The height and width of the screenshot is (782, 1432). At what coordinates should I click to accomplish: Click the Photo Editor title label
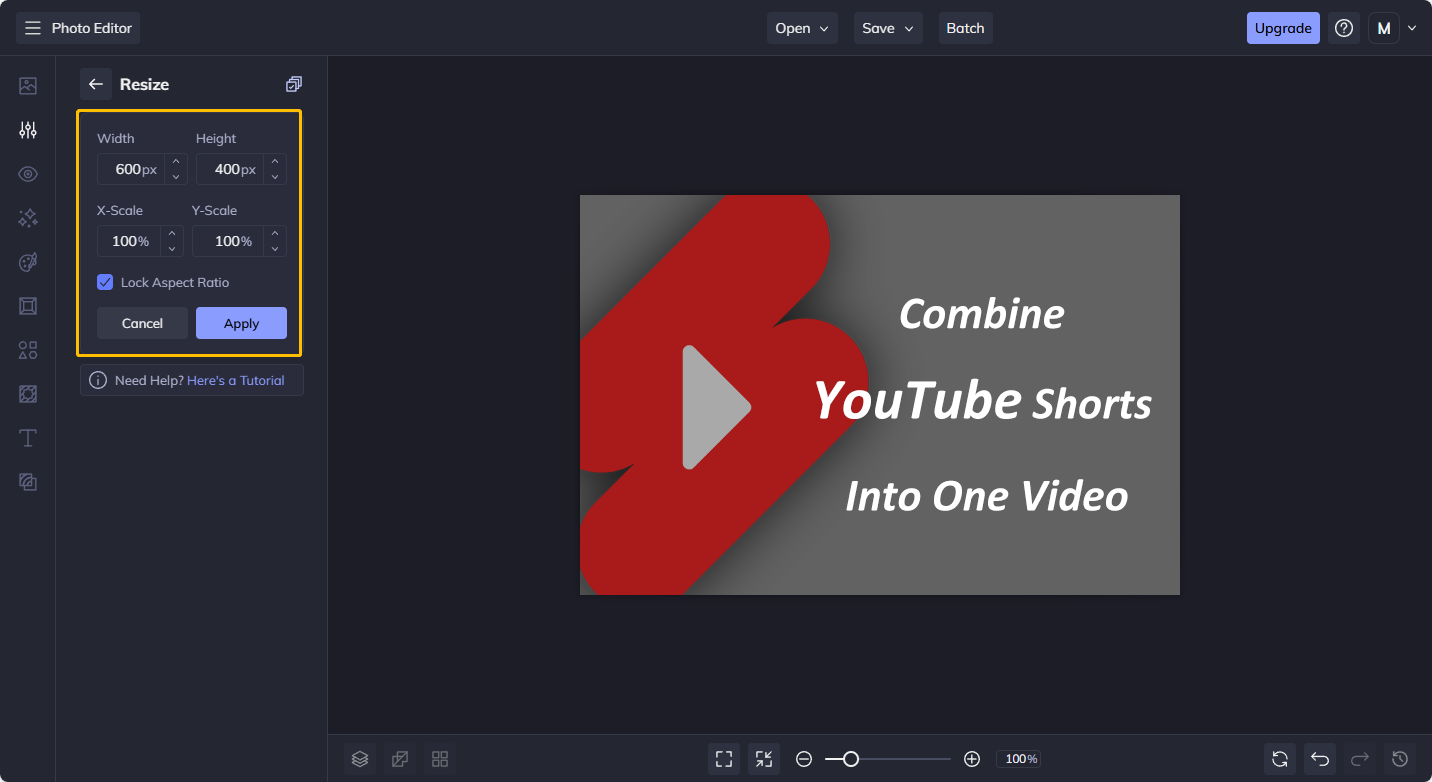pos(92,28)
